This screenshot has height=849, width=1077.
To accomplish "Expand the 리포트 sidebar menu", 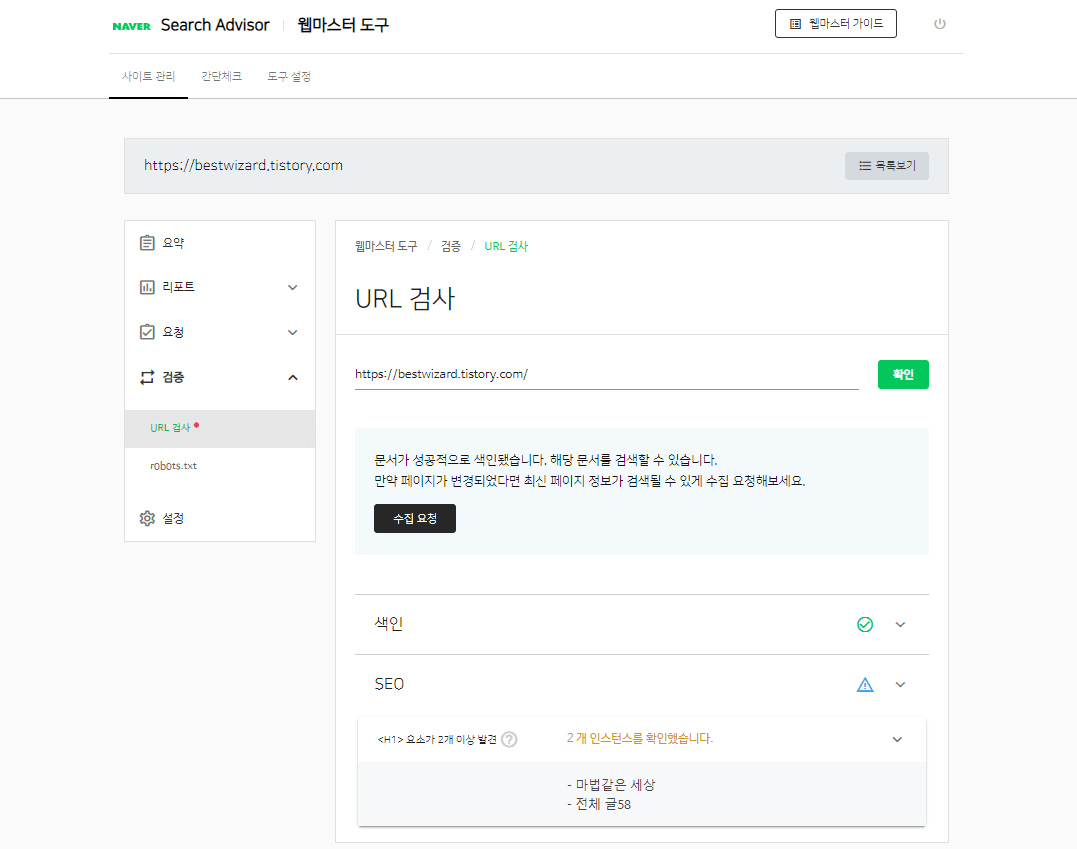I will click(x=292, y=286).
